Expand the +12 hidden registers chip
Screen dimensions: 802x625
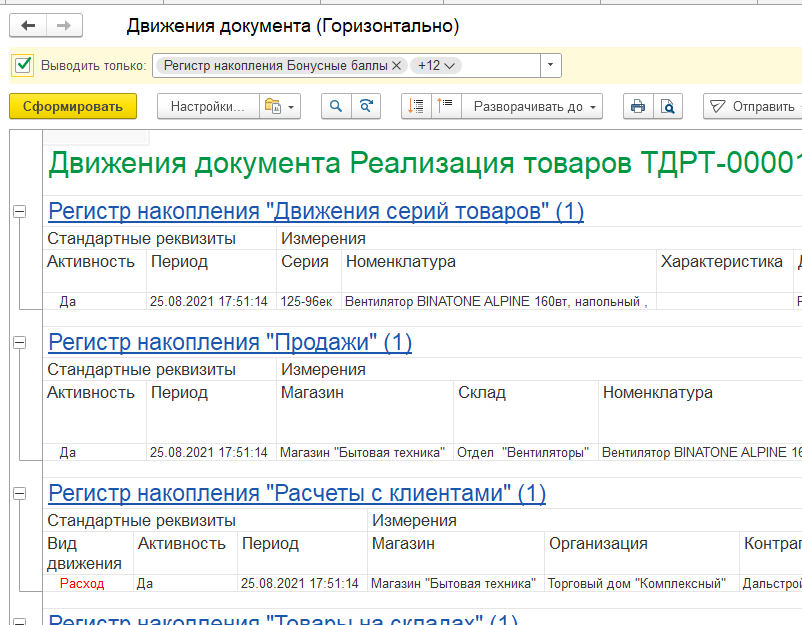tap(436, 65)
